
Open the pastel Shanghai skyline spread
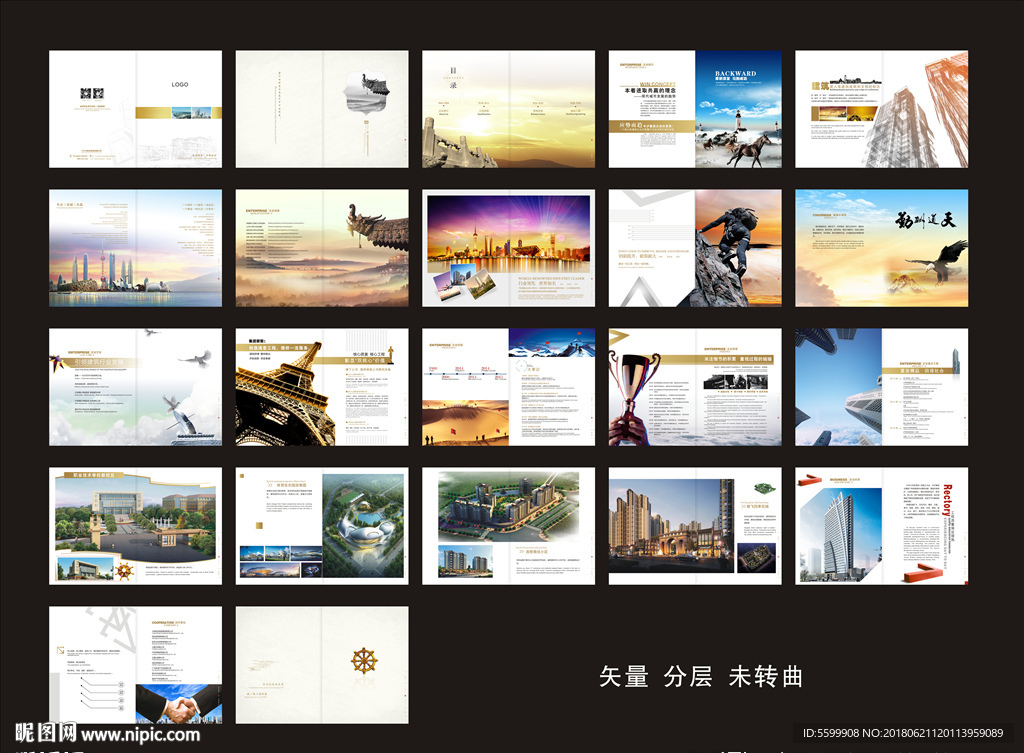[135, 248]
